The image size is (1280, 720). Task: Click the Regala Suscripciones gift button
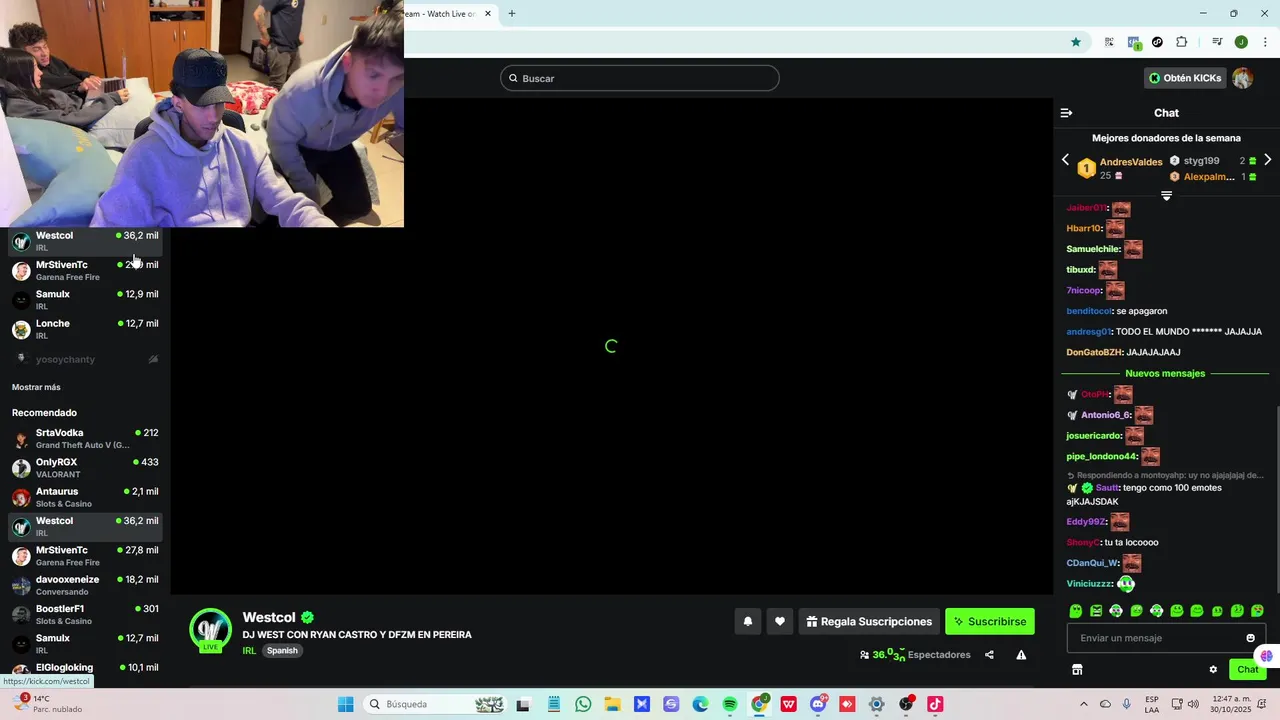click(869, 621)
